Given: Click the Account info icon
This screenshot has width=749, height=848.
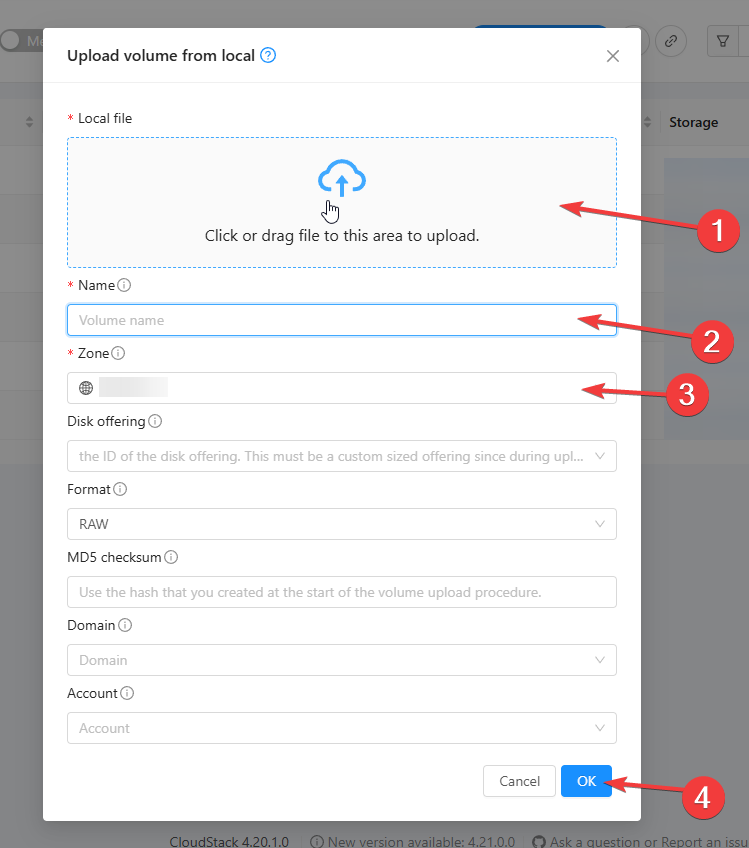Looking at the screenshot, I should pyautogui.click(x=128, y=693).
